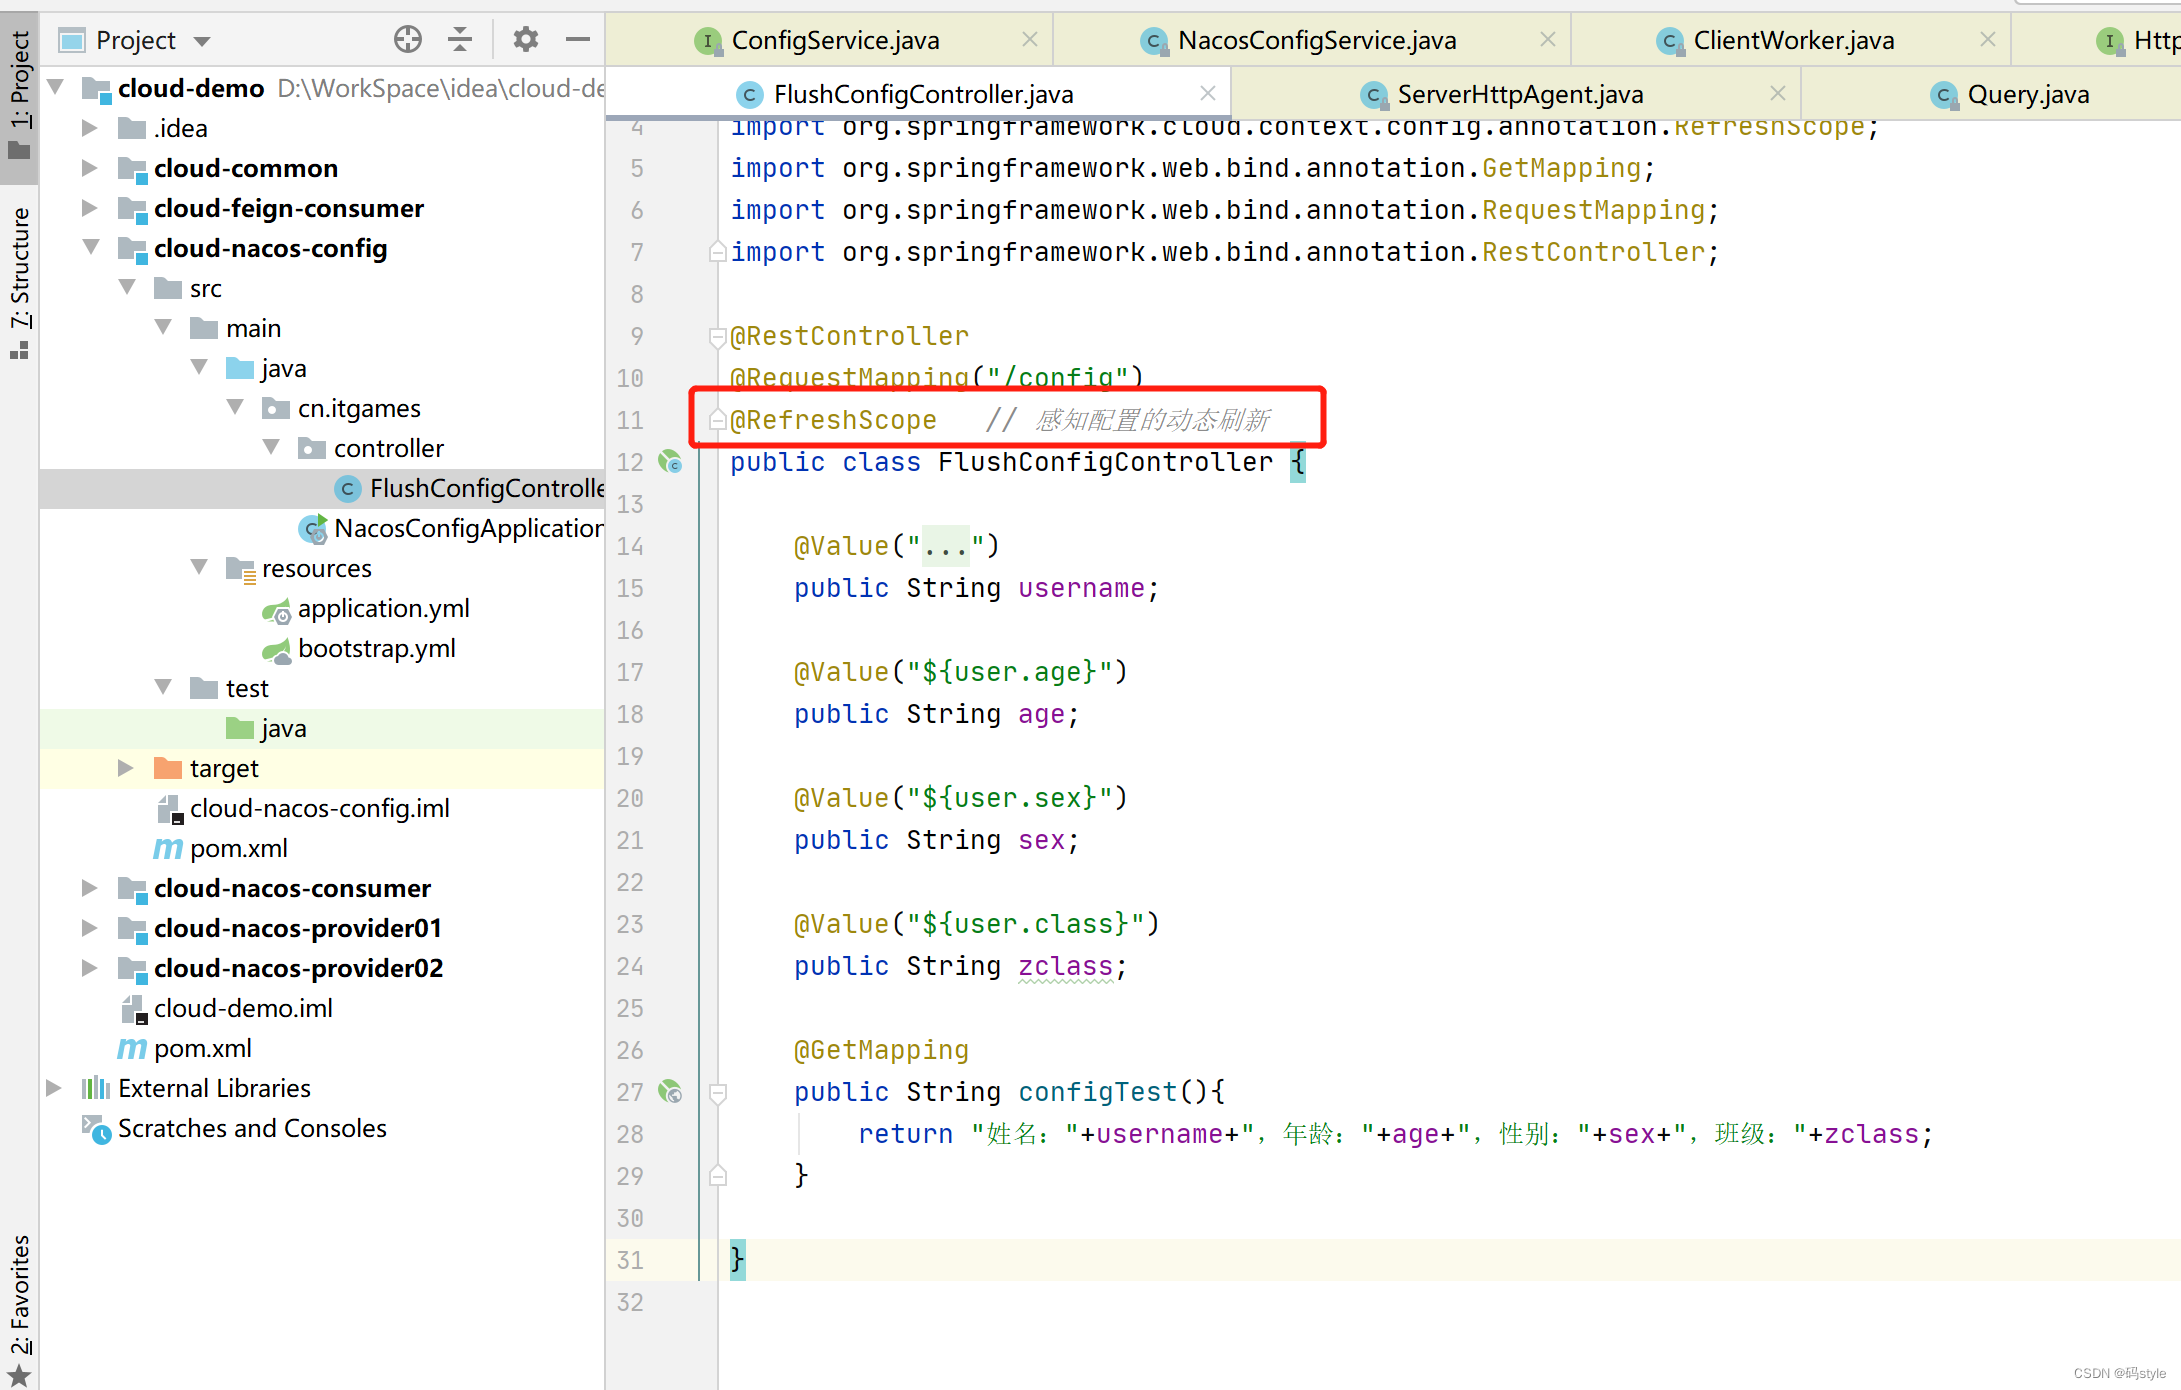Select FlushConfigController class in project tree
Viewport: 2181px width, 1390px height.
[x=322, y=488]
